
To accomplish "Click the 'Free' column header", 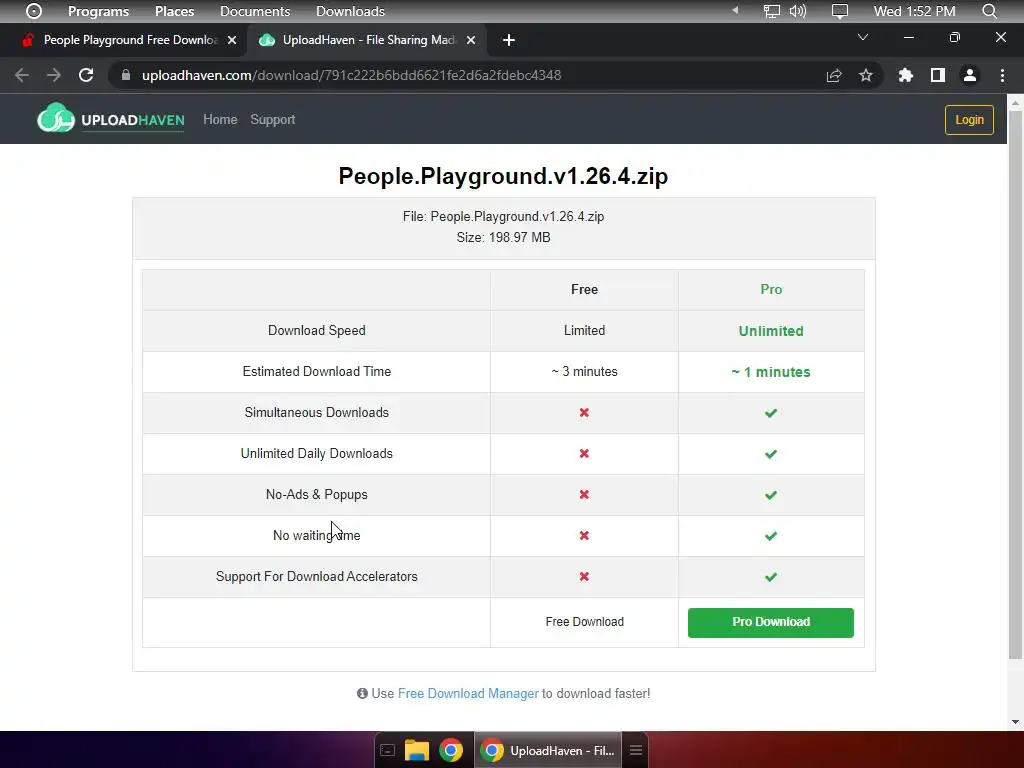I will click(x=584, y=289).
